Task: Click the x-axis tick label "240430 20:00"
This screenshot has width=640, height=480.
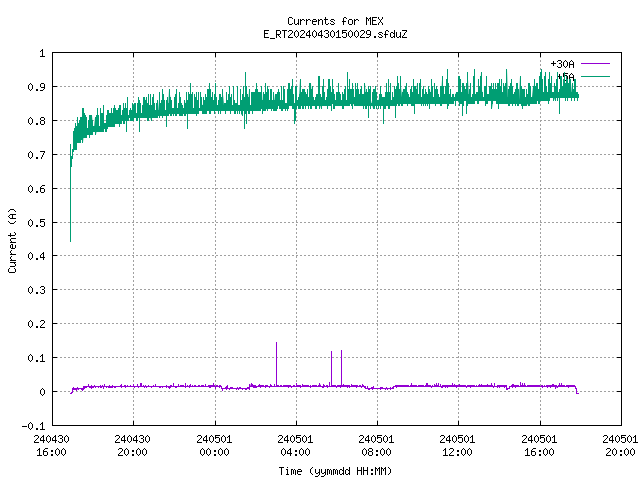Action: 132,445
